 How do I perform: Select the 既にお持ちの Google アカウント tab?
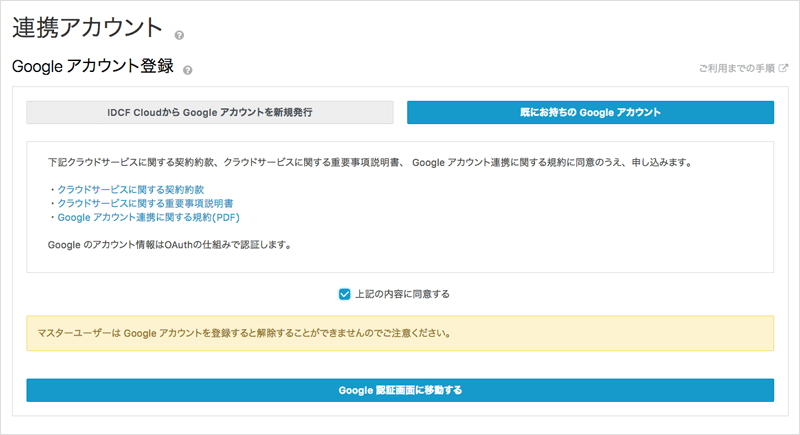point(590,112)
